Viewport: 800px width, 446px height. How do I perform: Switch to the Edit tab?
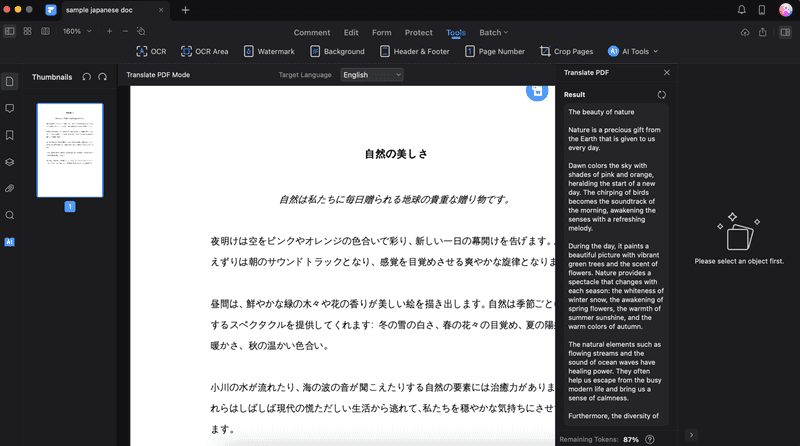click(351, 32)
